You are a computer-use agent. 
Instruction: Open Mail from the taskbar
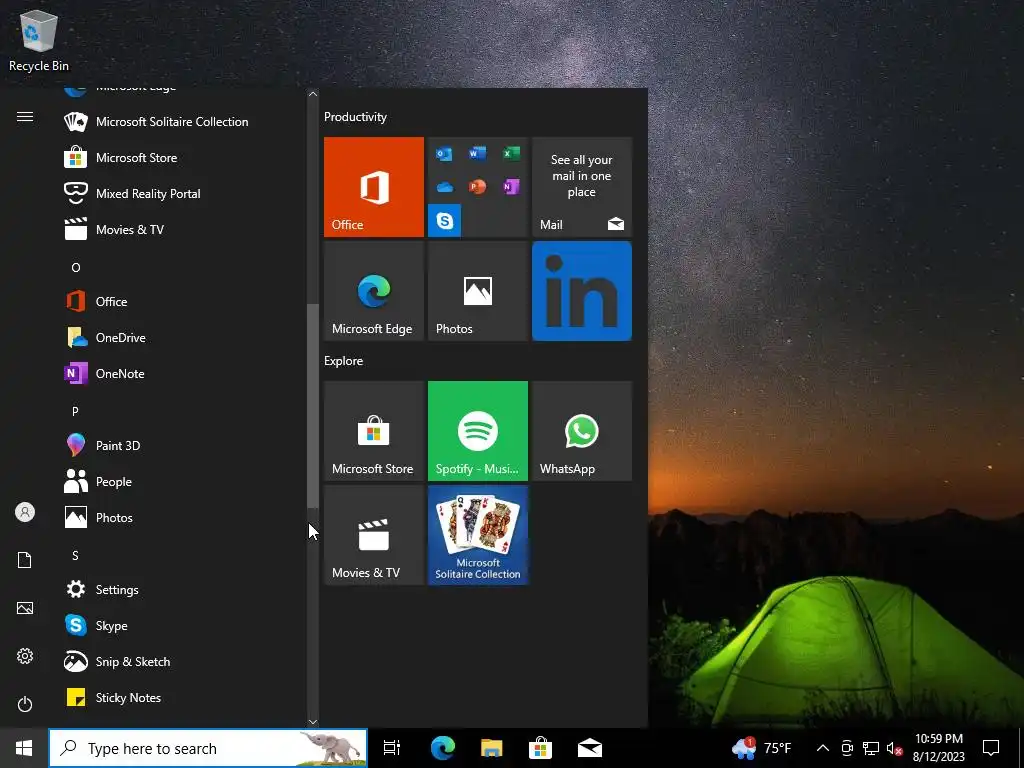pyautogui.click(x=590, y=748)
